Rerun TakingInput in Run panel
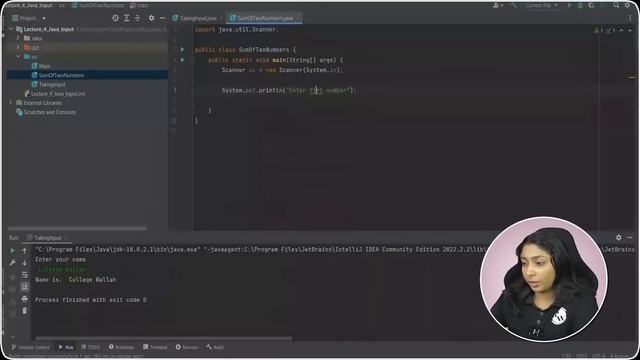 click(12, 250)
